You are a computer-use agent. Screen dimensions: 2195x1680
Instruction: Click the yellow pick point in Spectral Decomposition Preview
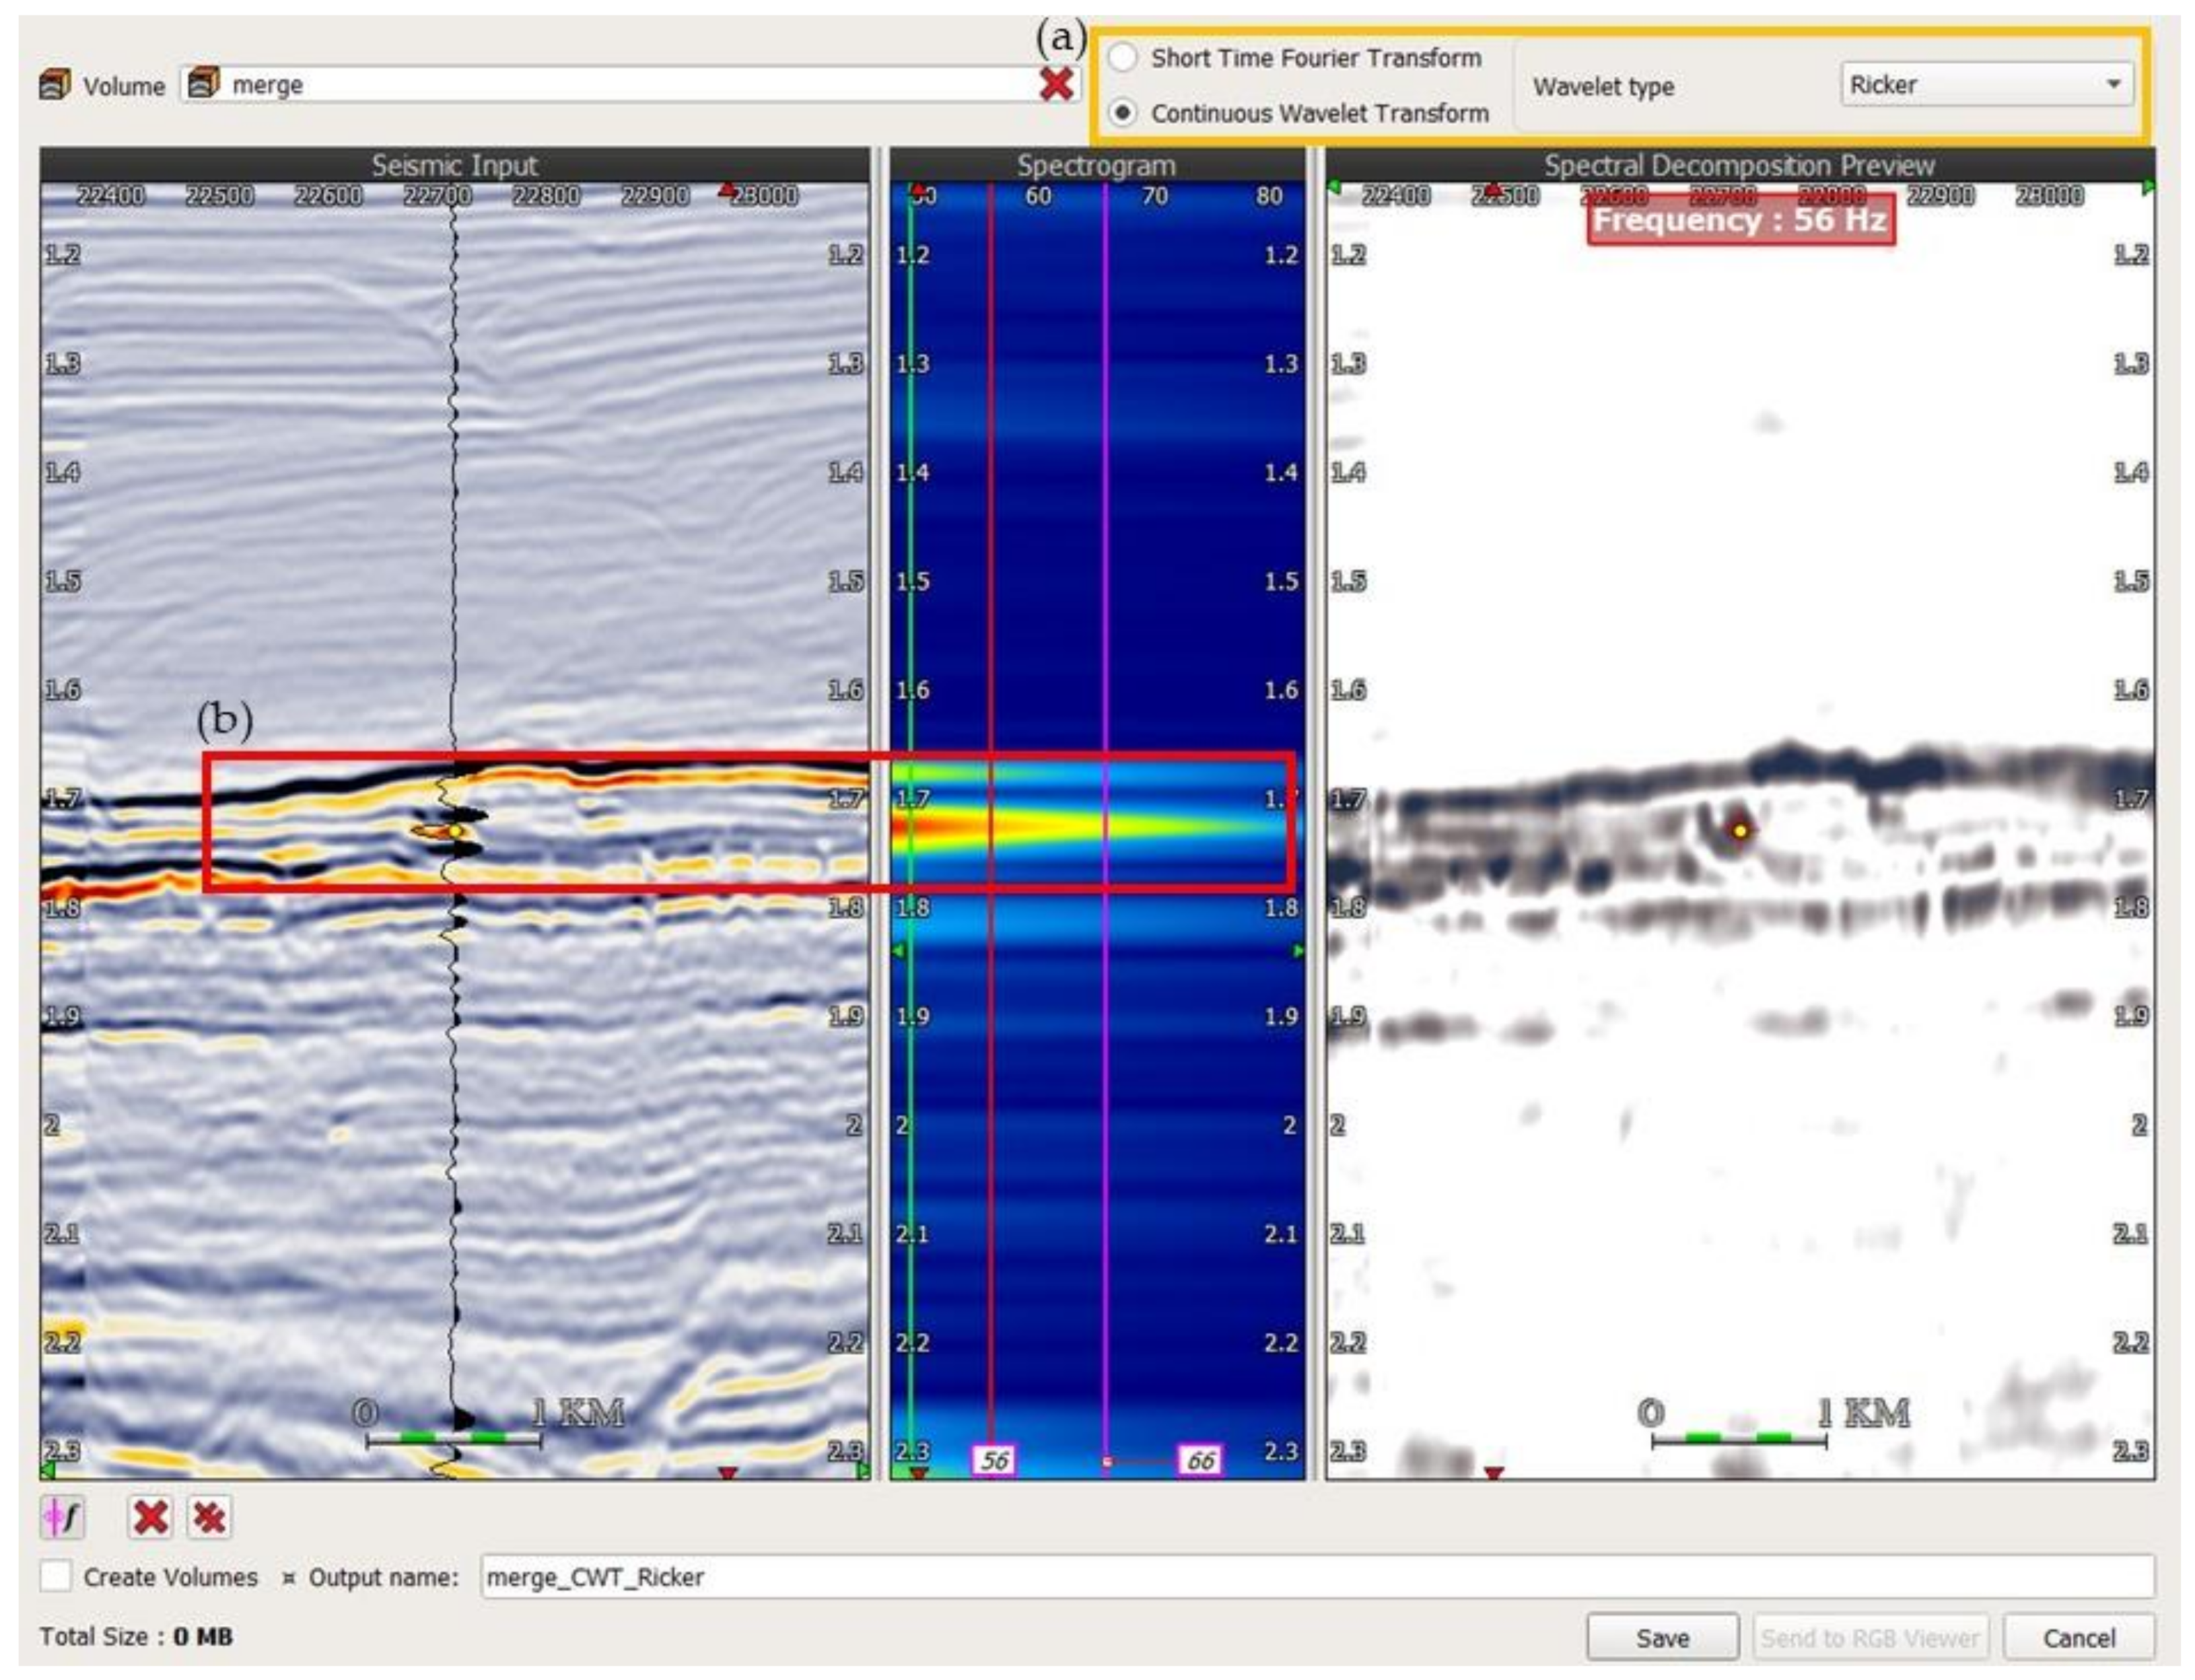click(1740, 830)
